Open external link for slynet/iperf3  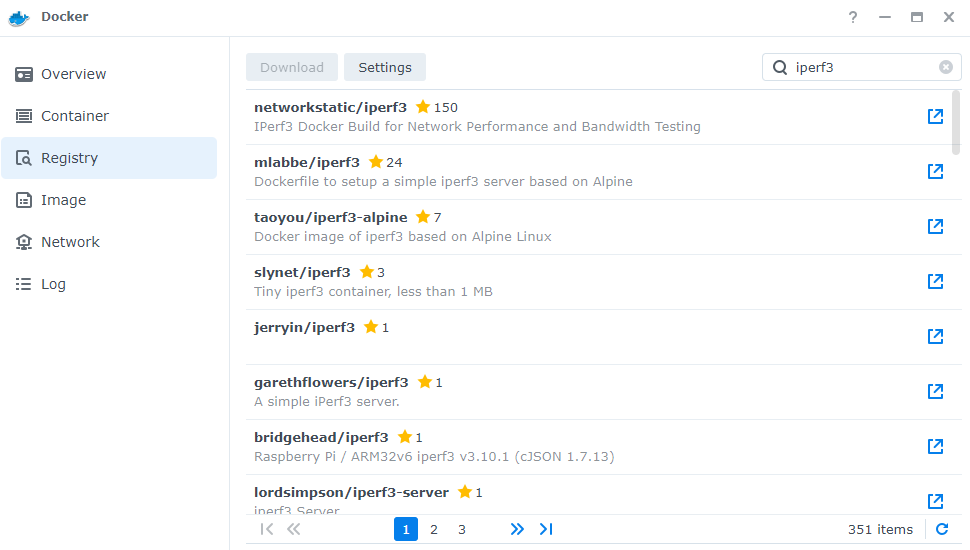(935, 281)
